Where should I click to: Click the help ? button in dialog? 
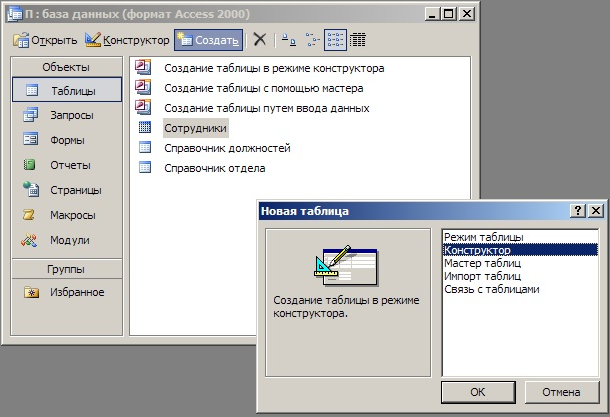point(578,211)
